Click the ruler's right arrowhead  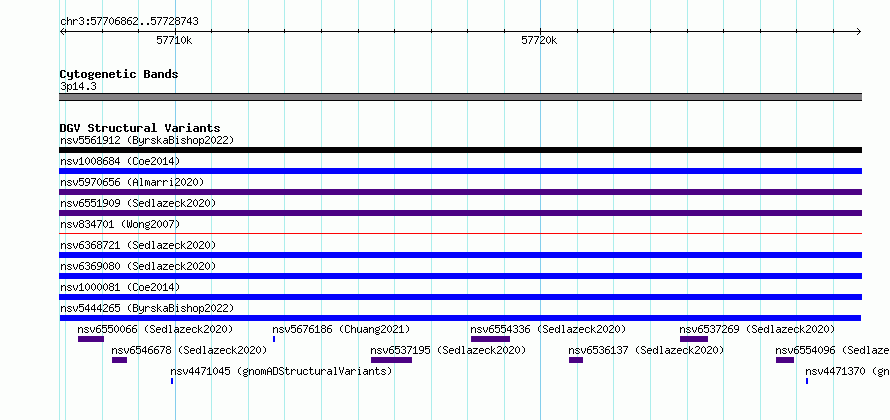tap(859, 32)
